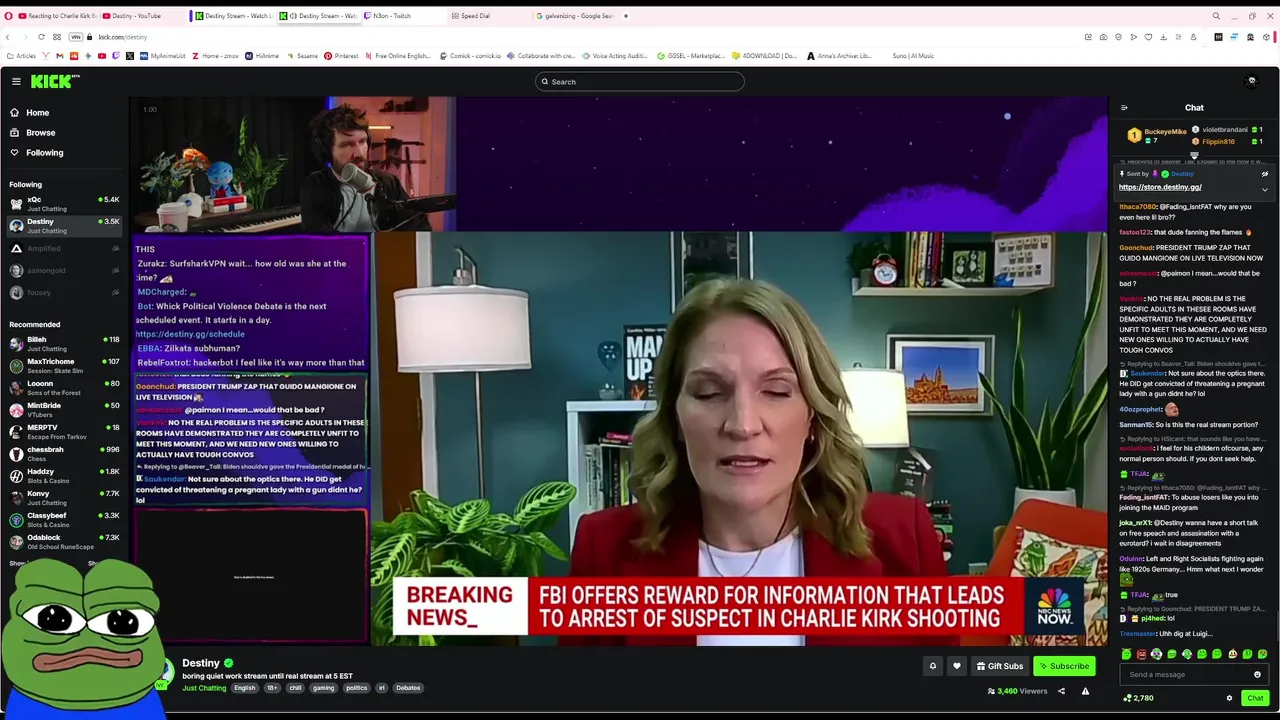Open recommended channel chessbrah
The image size is (1280, 720).
(x=64, y=453)
